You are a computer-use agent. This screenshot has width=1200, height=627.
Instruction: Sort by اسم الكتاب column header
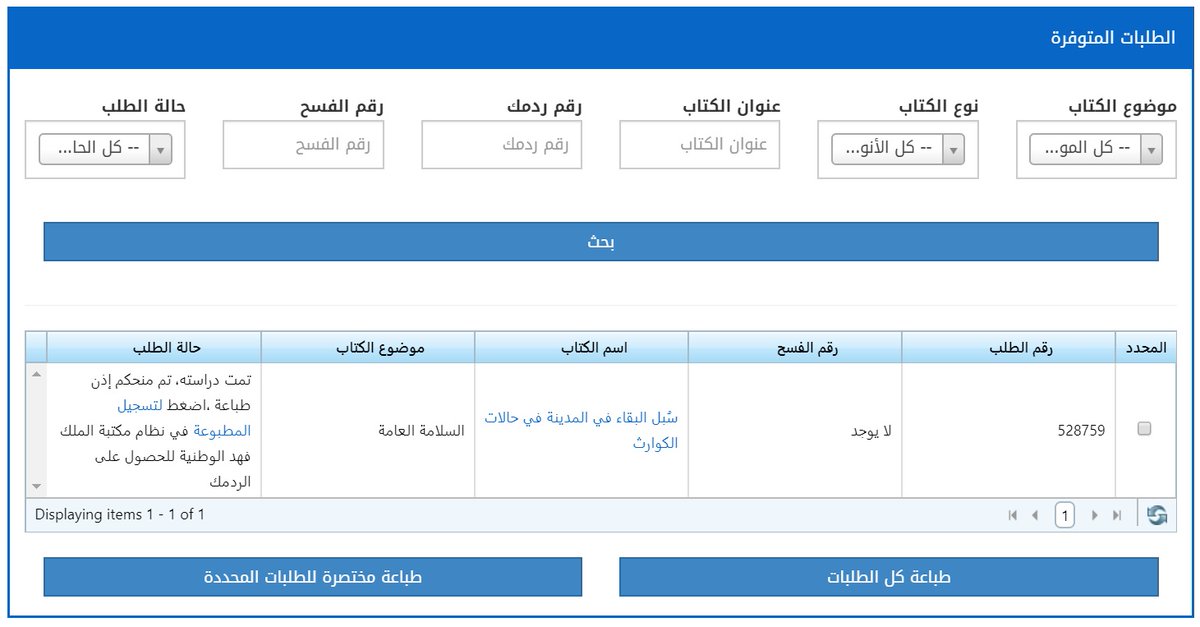pyautogui.click(x=581, y=347)
